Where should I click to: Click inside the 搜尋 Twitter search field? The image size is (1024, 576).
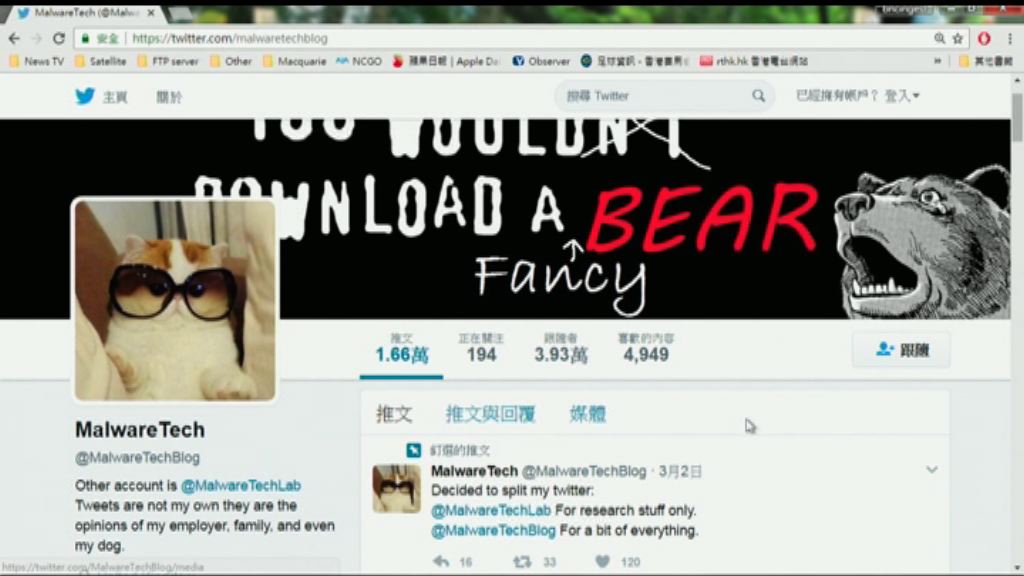point(655,96)
